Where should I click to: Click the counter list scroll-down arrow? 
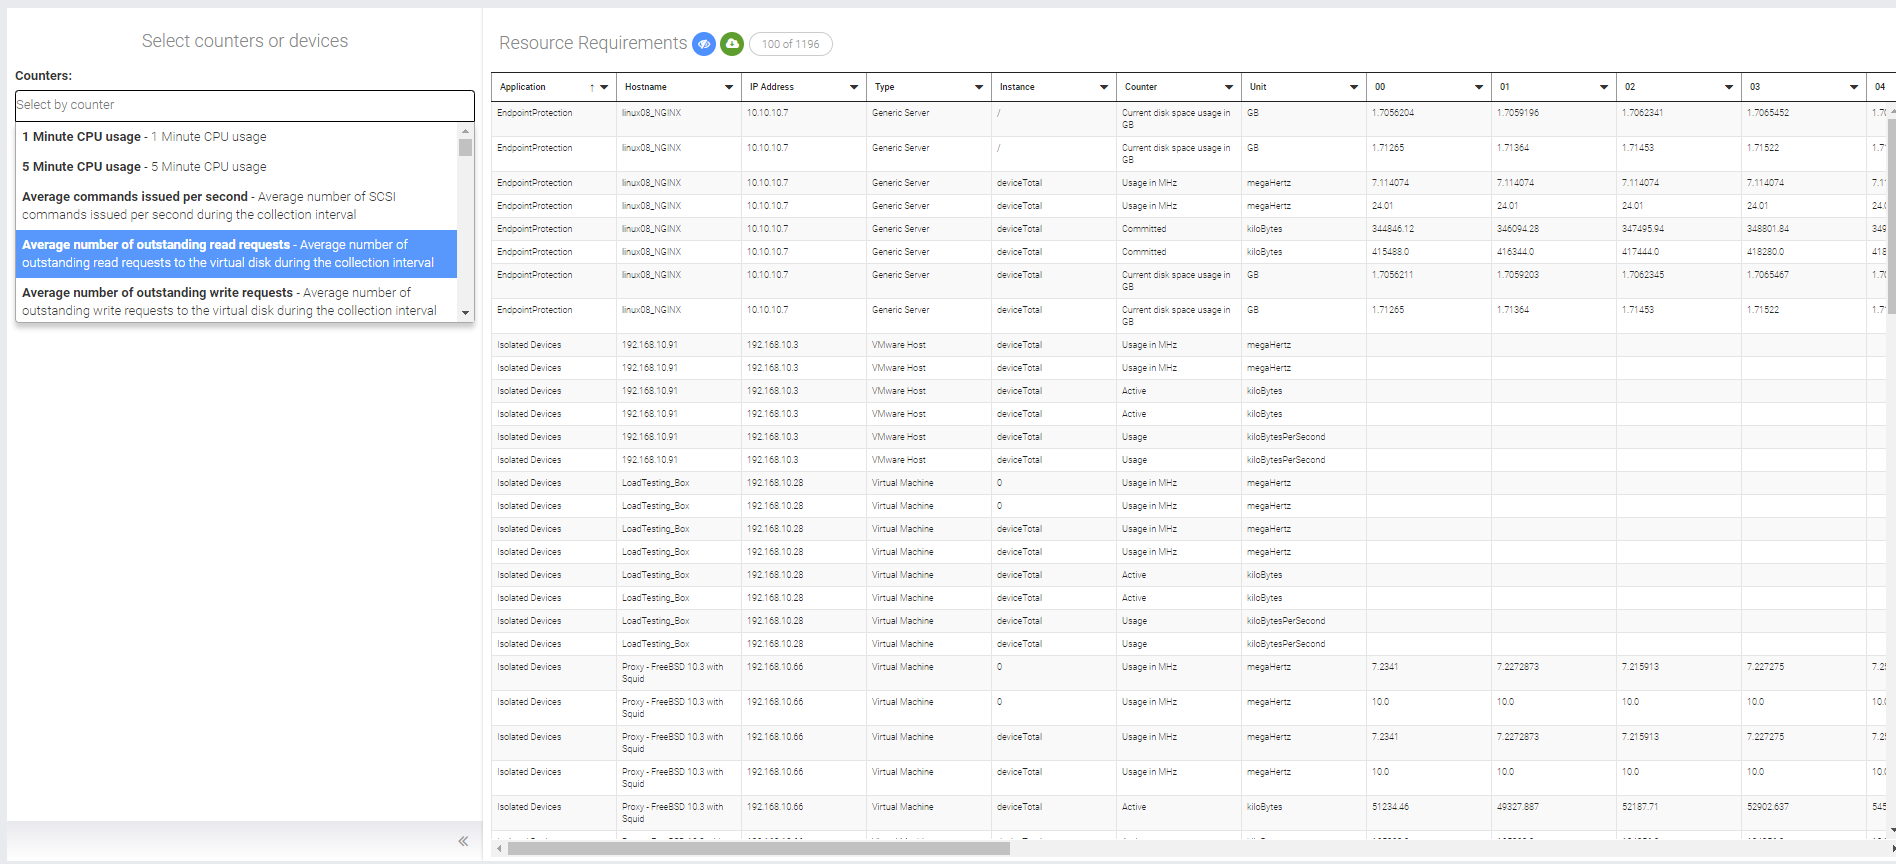tap(465, 313)
